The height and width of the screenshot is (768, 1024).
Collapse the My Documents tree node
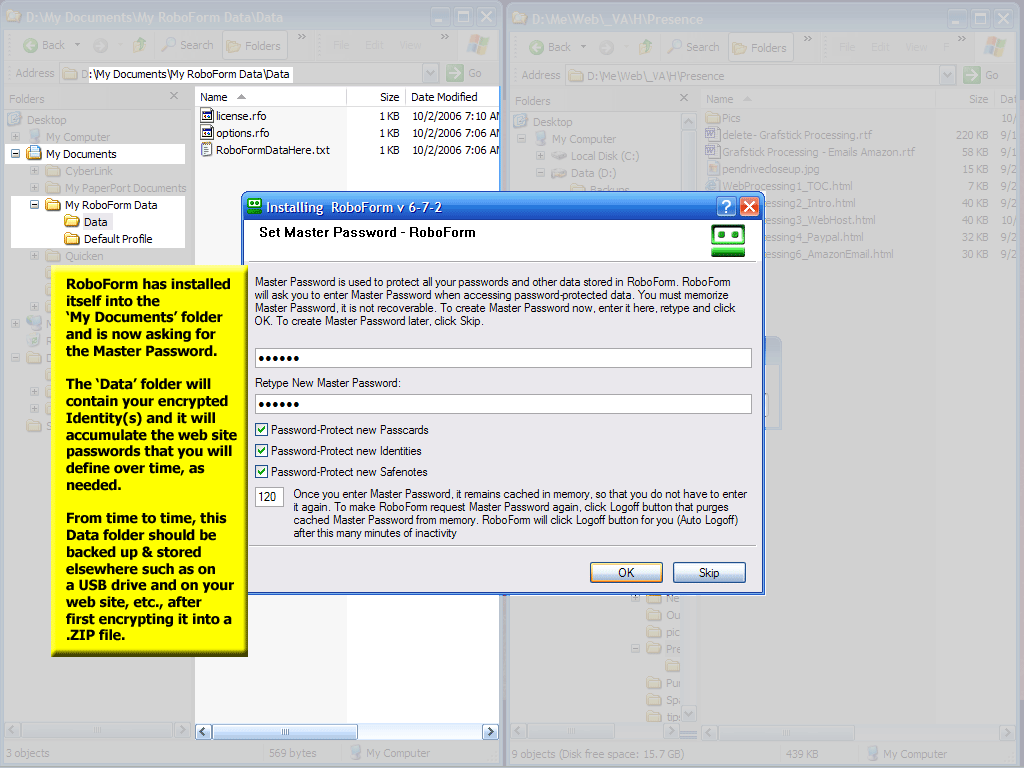coord(16,154)
